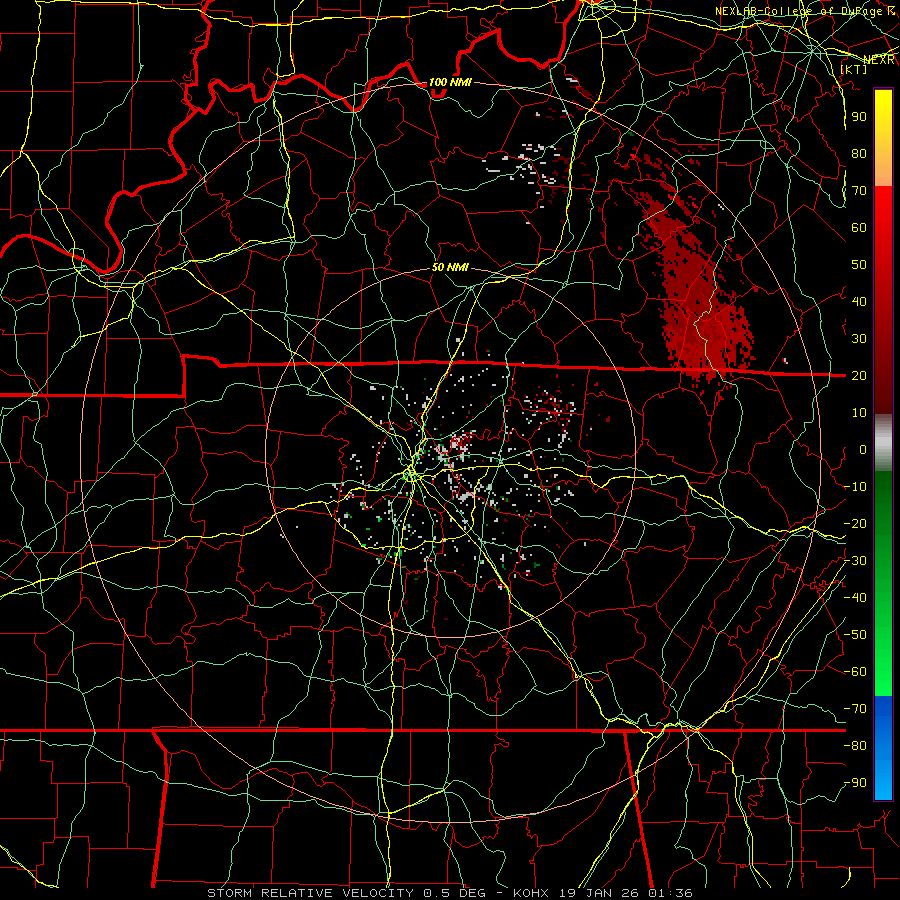Click the 80 value on the color scale
900x900 pixels.
pyautogui.click(x=859, y=153)
